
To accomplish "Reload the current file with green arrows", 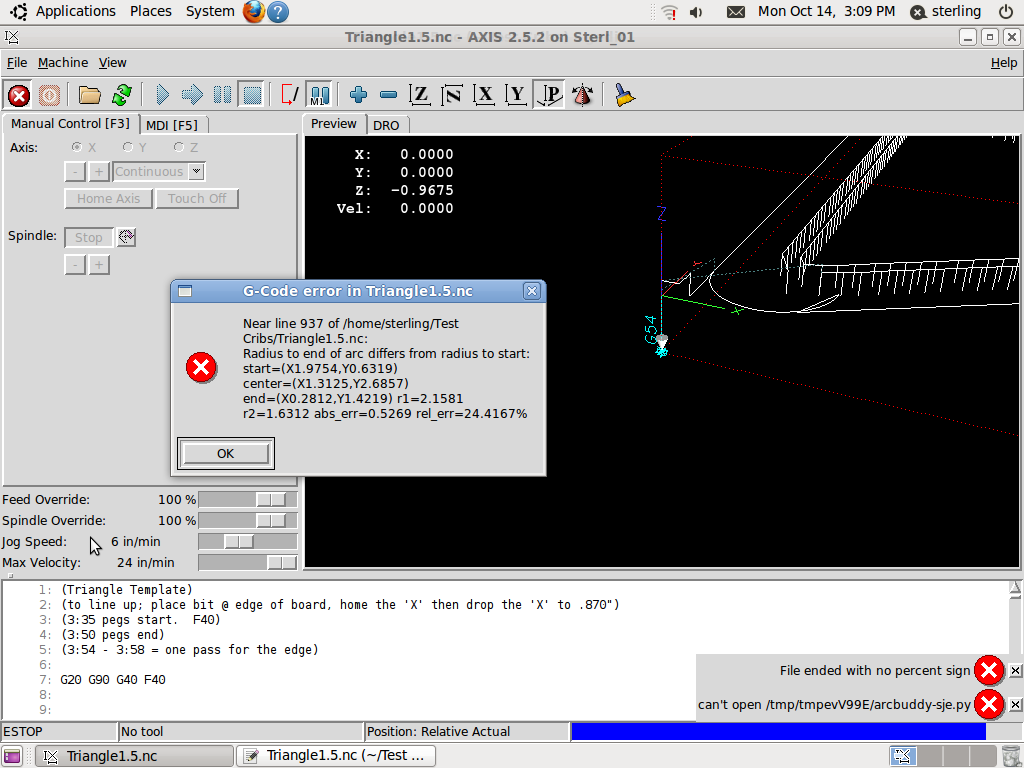I will pyautogui.click(x=122, y=95).
